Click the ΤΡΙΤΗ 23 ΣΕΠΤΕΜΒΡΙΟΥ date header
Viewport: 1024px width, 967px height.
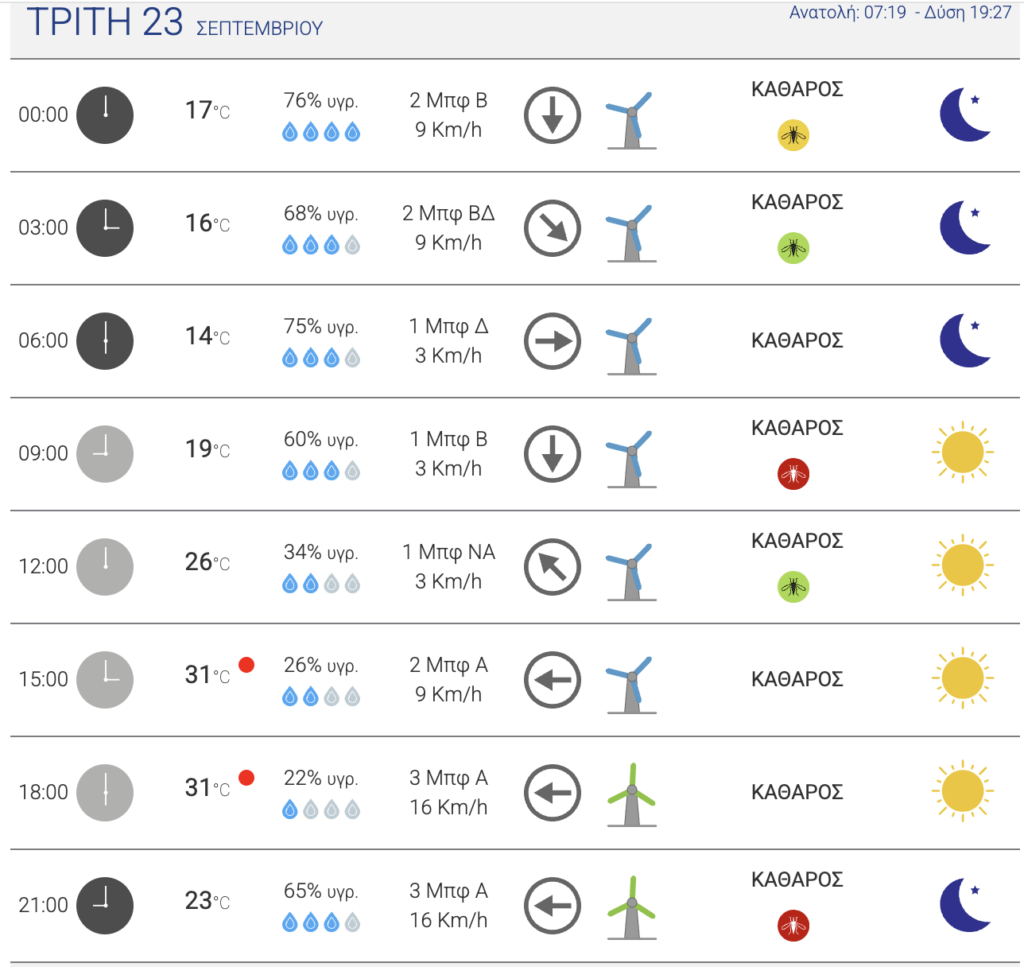click(x=175, y=22)
